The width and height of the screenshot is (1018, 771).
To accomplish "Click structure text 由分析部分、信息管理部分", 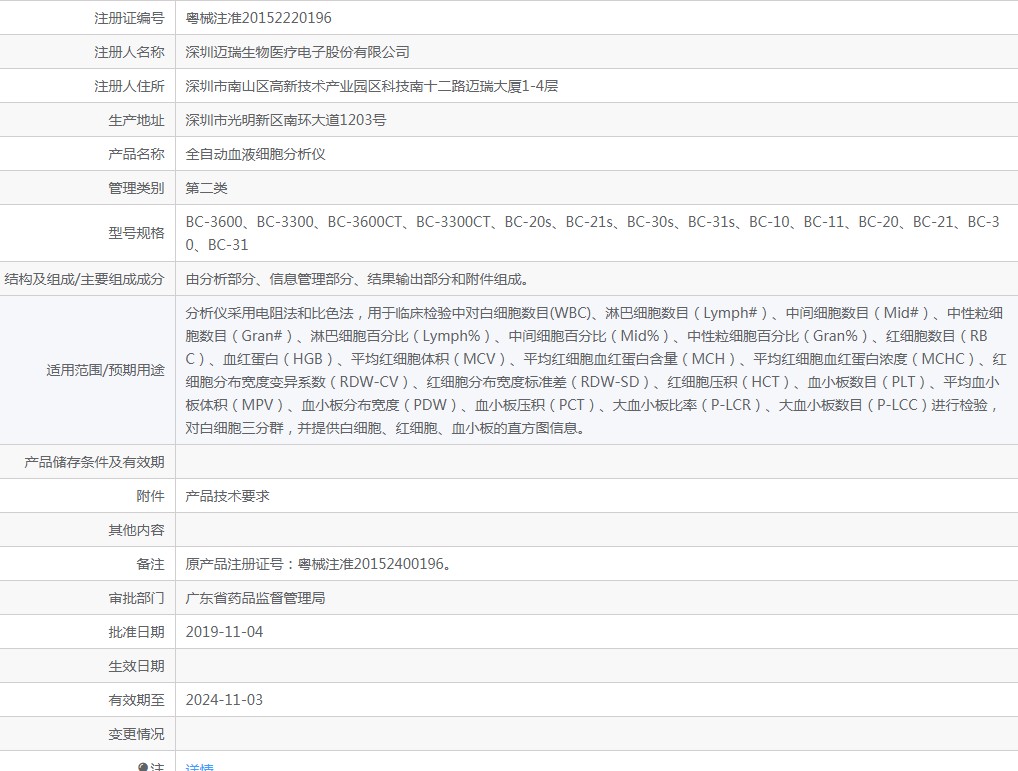I will (x=357, y=279).
